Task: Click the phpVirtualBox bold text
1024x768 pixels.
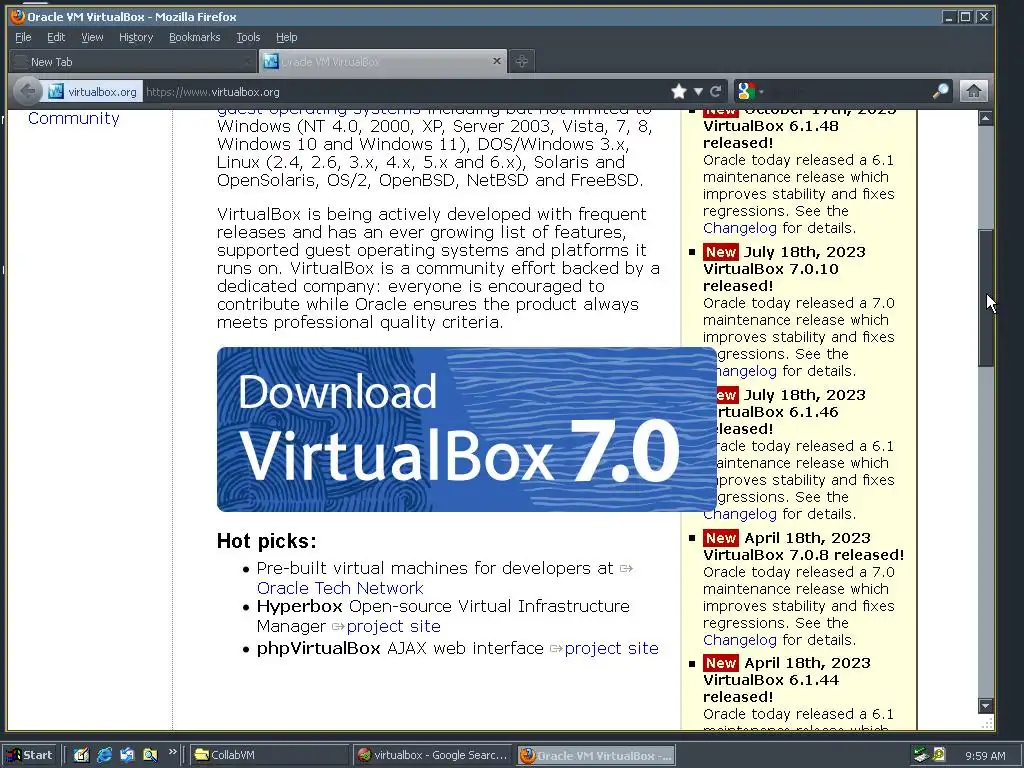Action: tap(318, 648)
